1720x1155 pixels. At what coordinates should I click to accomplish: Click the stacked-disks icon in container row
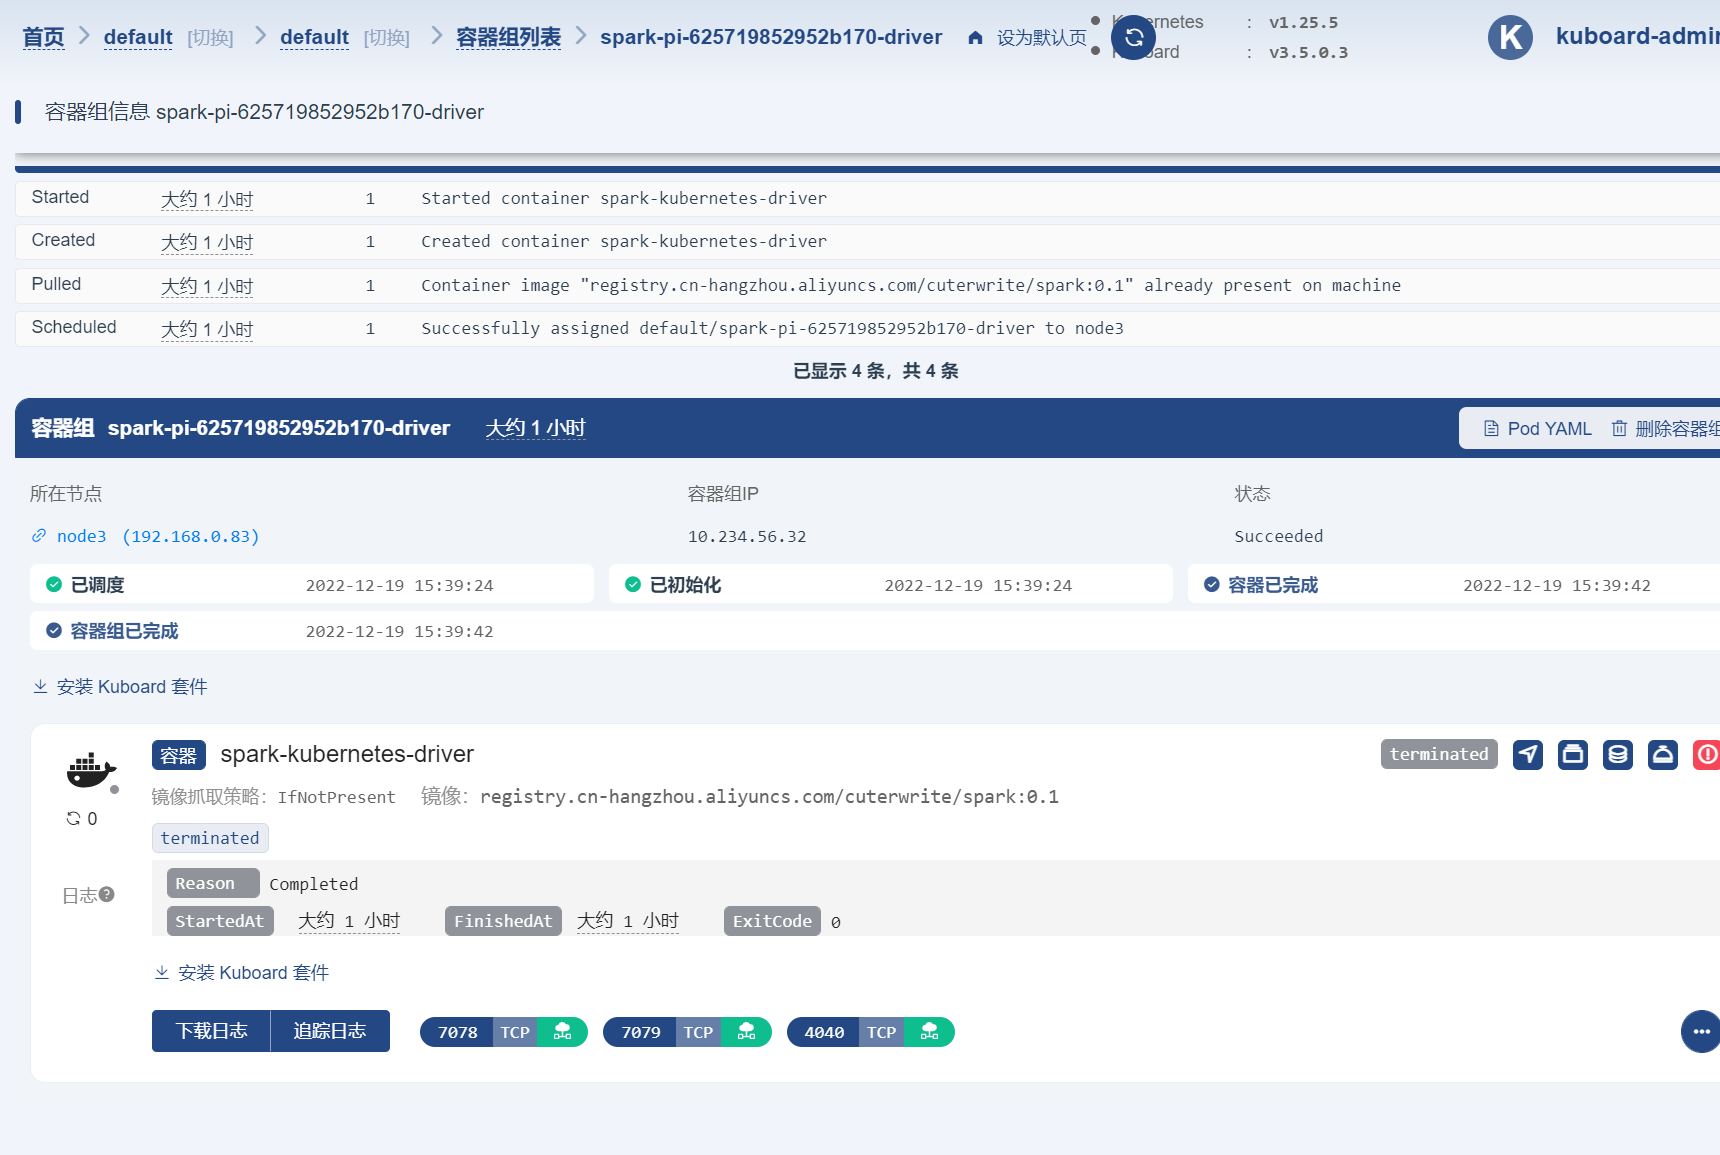click(1617, 754)
